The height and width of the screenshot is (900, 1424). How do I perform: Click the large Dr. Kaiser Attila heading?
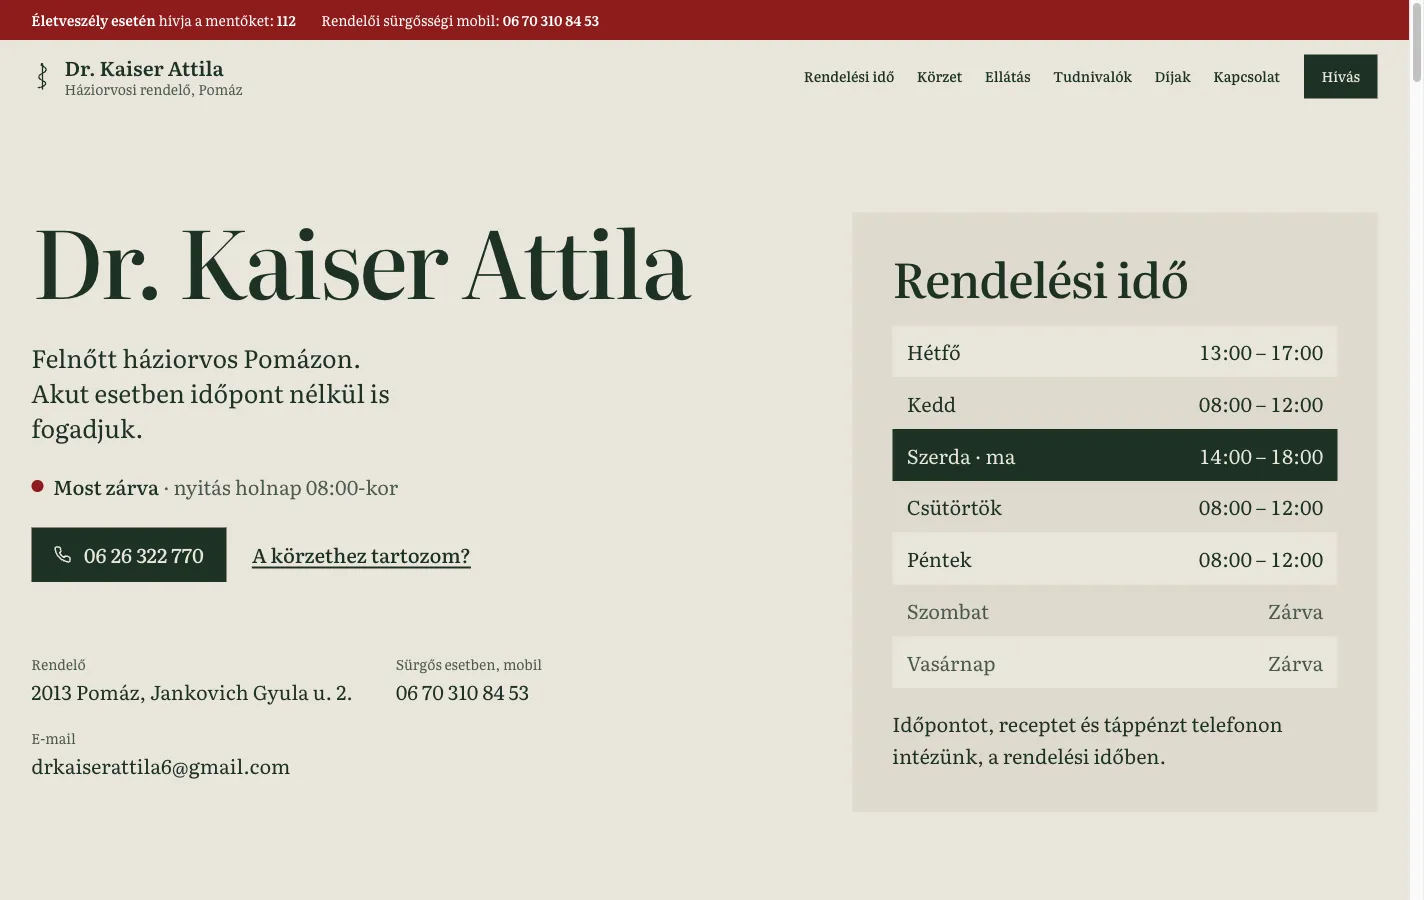pos(362,265)
